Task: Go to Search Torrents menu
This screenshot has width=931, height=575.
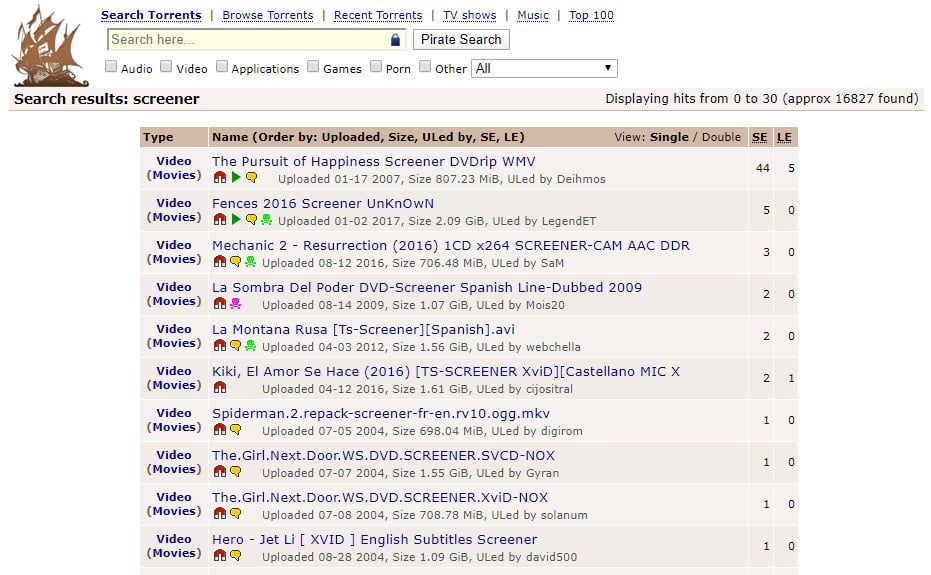Action: 151,15
